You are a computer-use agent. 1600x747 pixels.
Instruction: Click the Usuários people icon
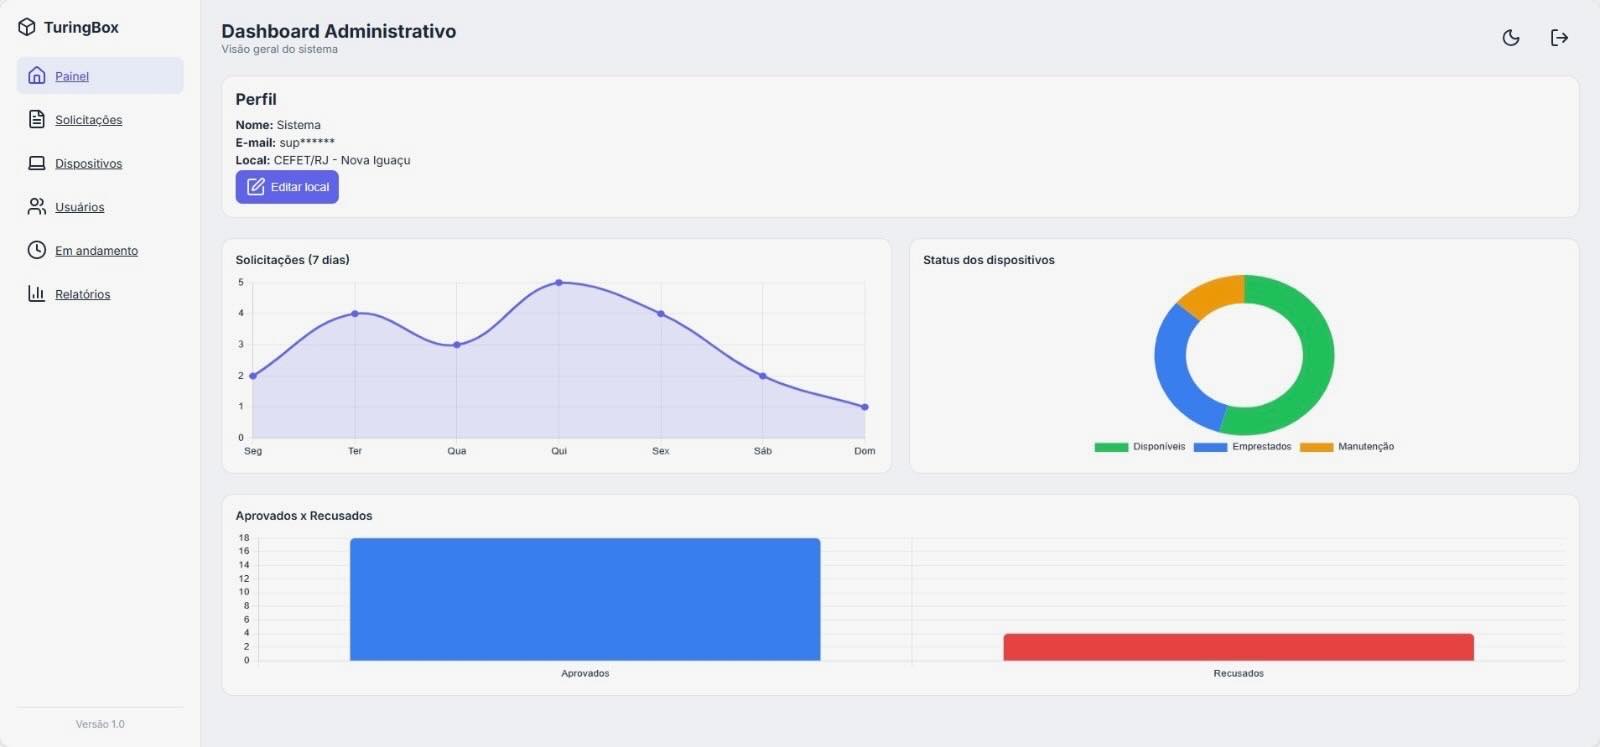click(37, 207)
